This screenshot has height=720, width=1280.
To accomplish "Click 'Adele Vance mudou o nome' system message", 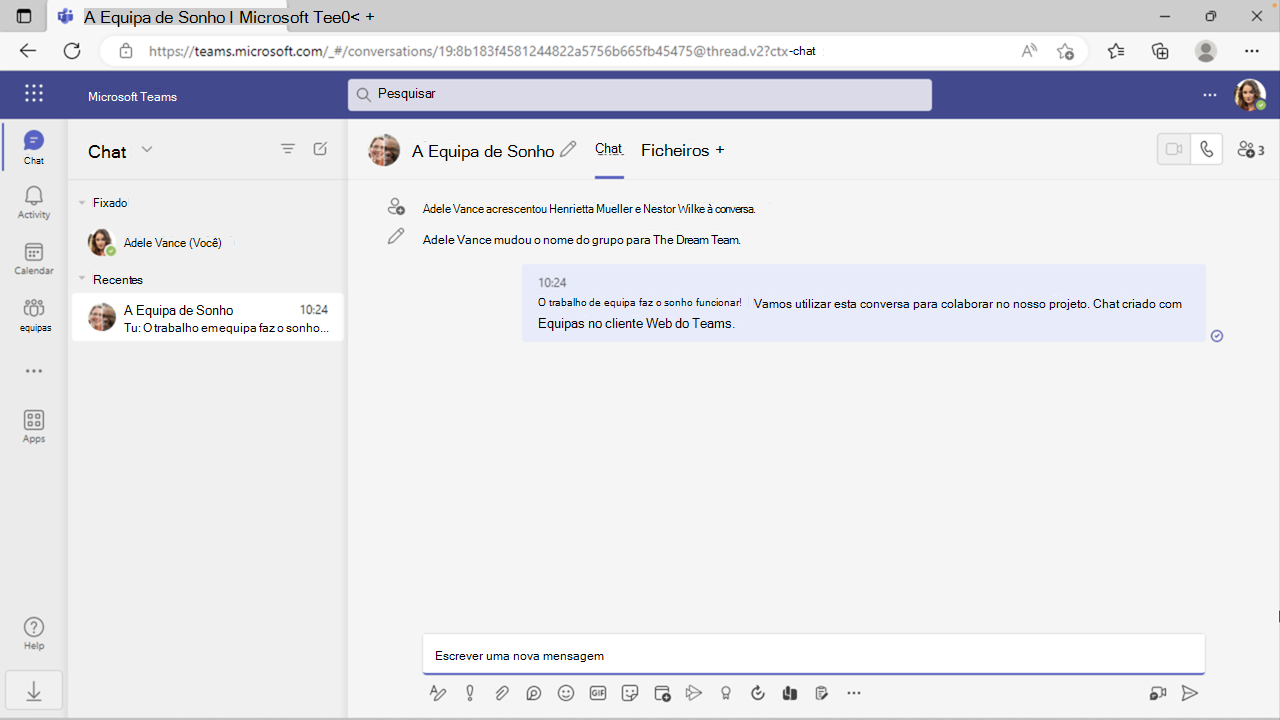I will coord(581,240).
